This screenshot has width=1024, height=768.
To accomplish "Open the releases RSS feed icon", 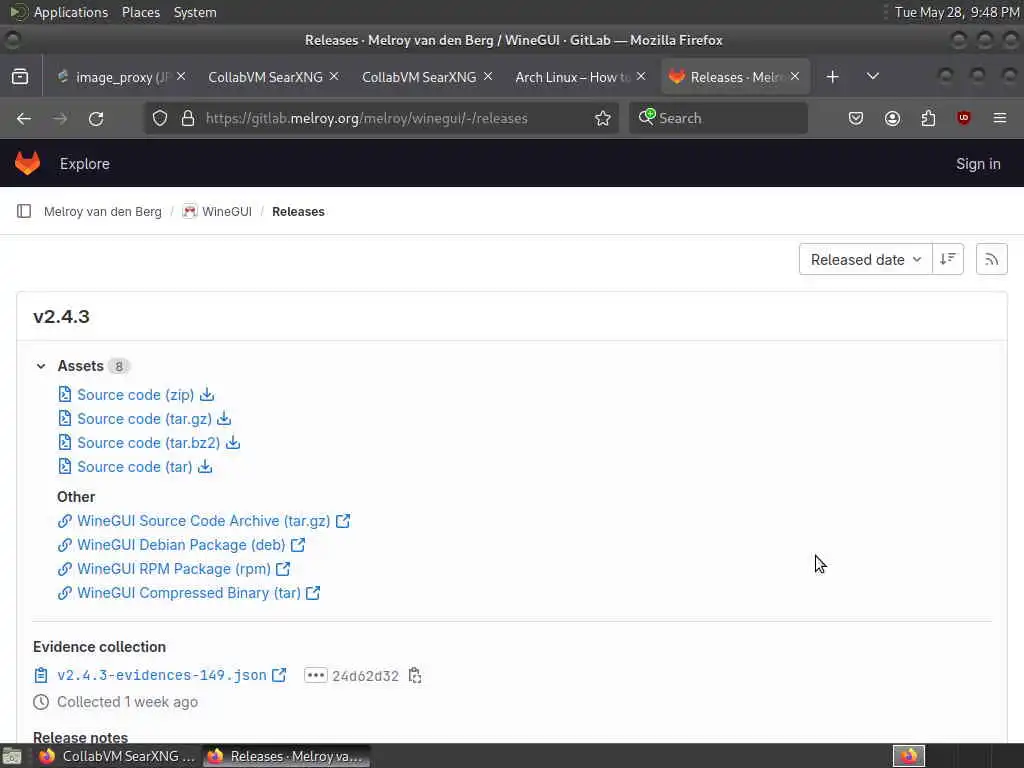I will [991, 259].
